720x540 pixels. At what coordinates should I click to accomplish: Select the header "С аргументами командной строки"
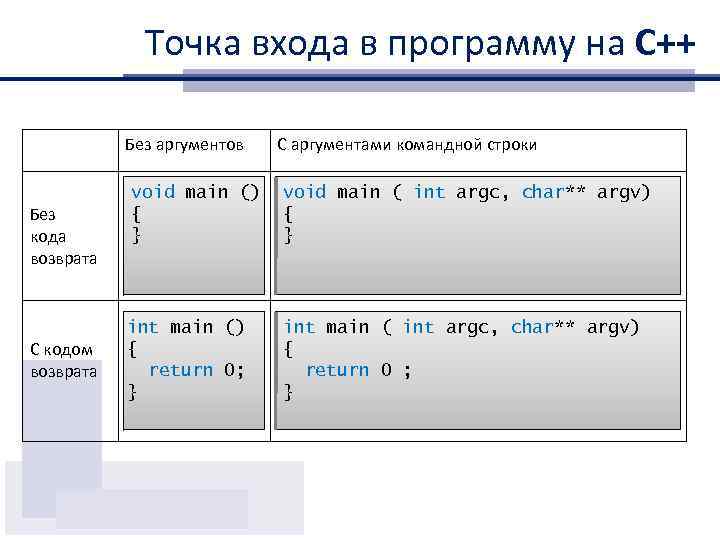pyautogui.click(x=407, y=145)
